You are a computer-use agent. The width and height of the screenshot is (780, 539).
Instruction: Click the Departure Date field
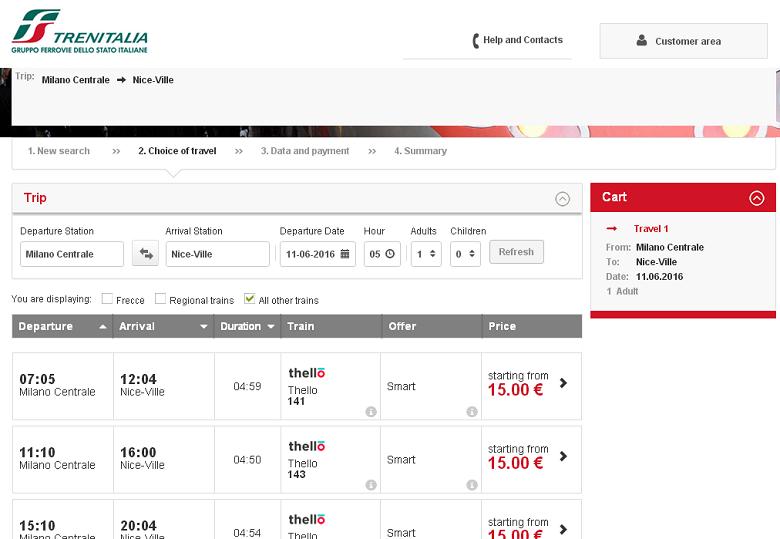pos(317,254)
